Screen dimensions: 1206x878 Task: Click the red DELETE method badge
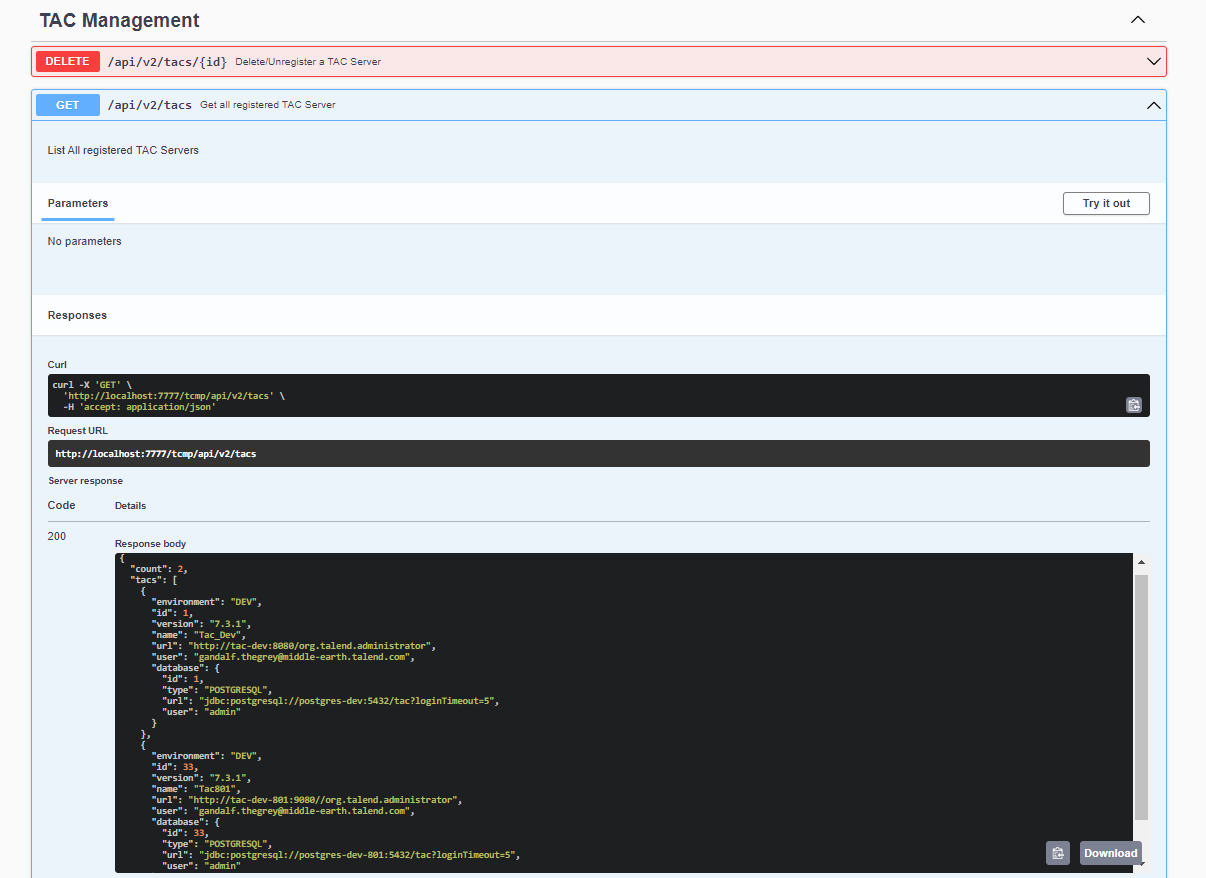[x=67, y=61]
